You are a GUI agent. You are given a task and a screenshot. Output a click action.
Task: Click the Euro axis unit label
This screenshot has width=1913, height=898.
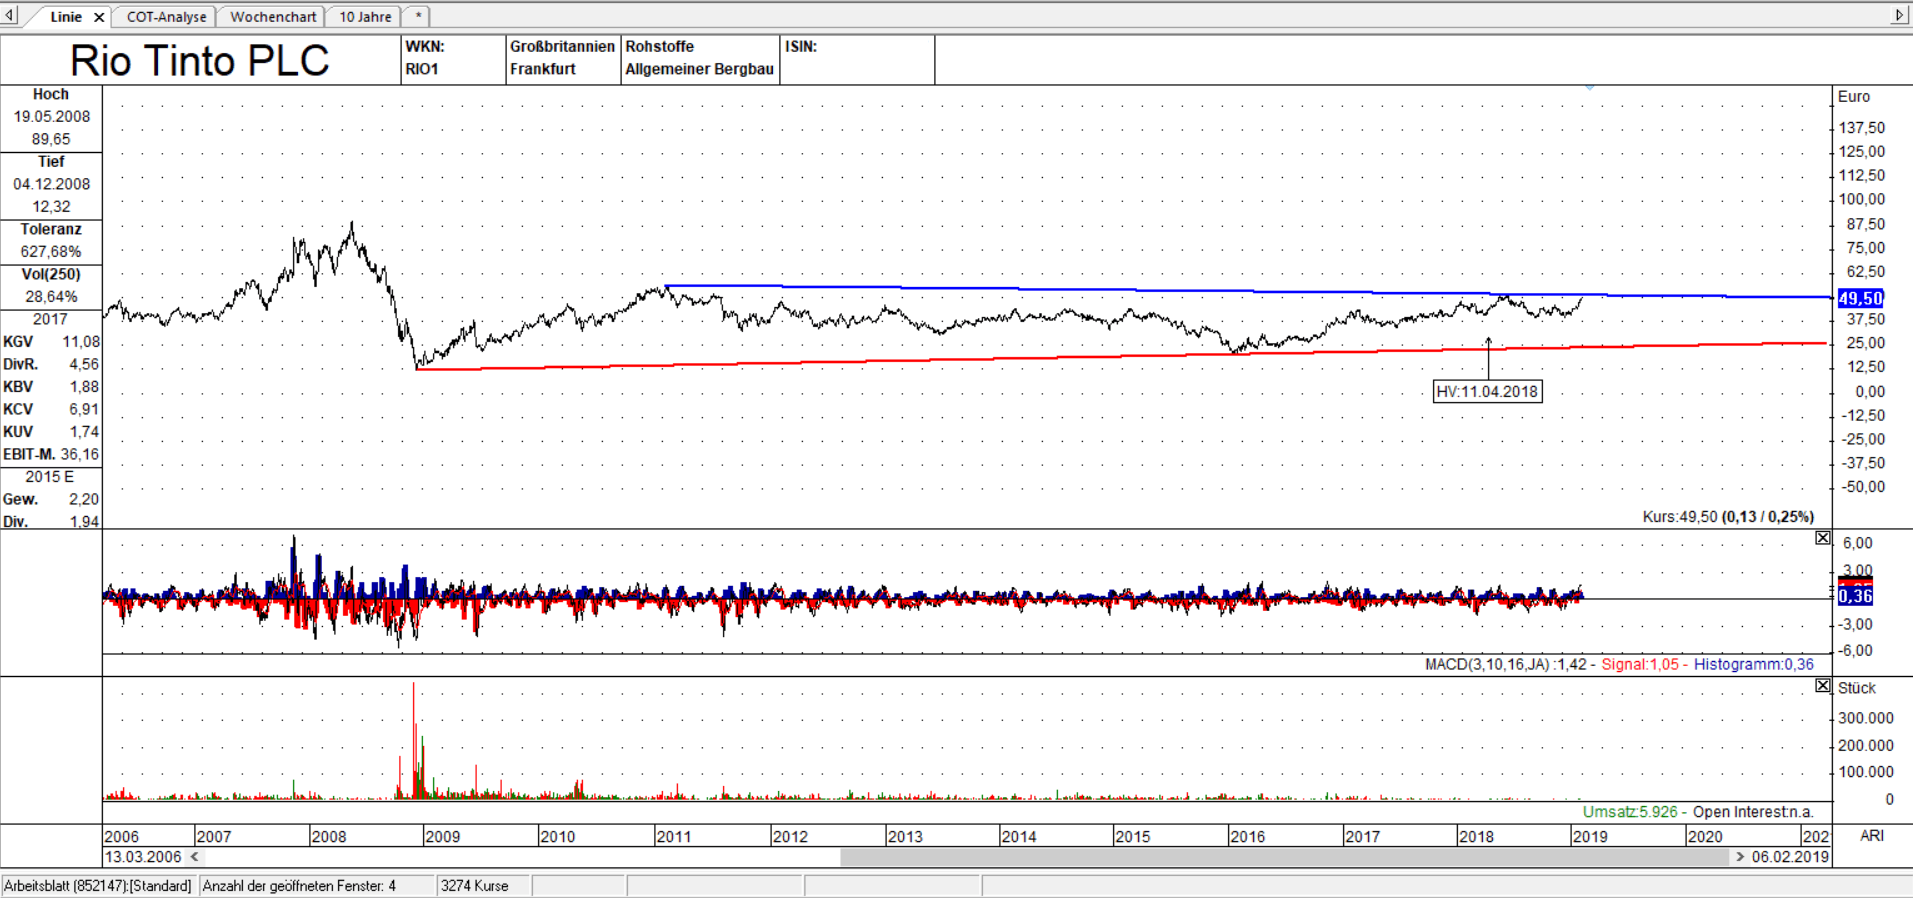tap(1853, 97)
